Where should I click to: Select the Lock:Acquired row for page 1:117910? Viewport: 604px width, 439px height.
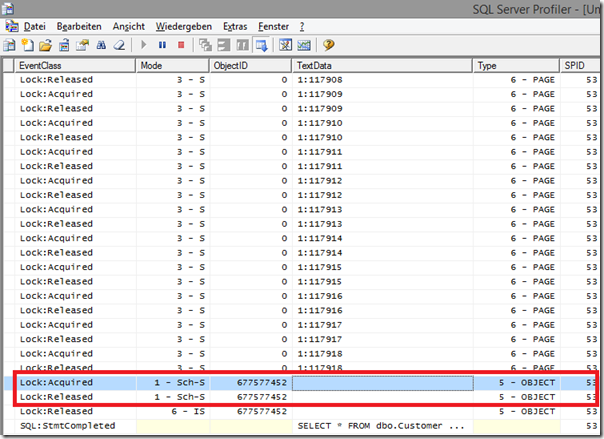[x=302, y=123]
